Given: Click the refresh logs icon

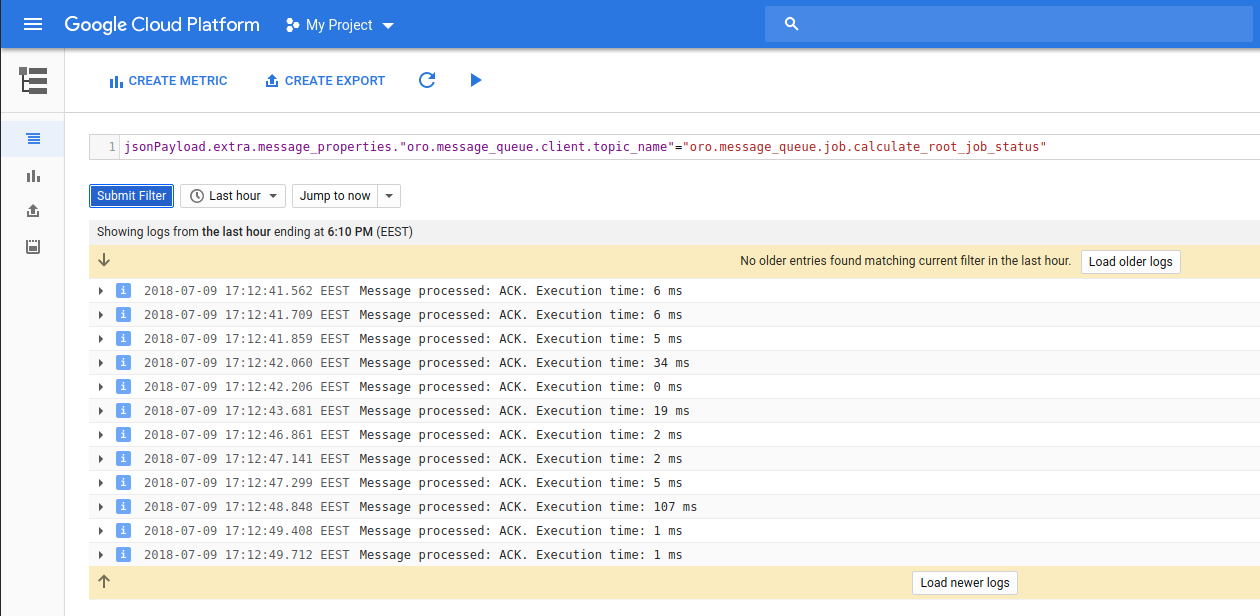Looking at the screenshot, I should 427,80.
